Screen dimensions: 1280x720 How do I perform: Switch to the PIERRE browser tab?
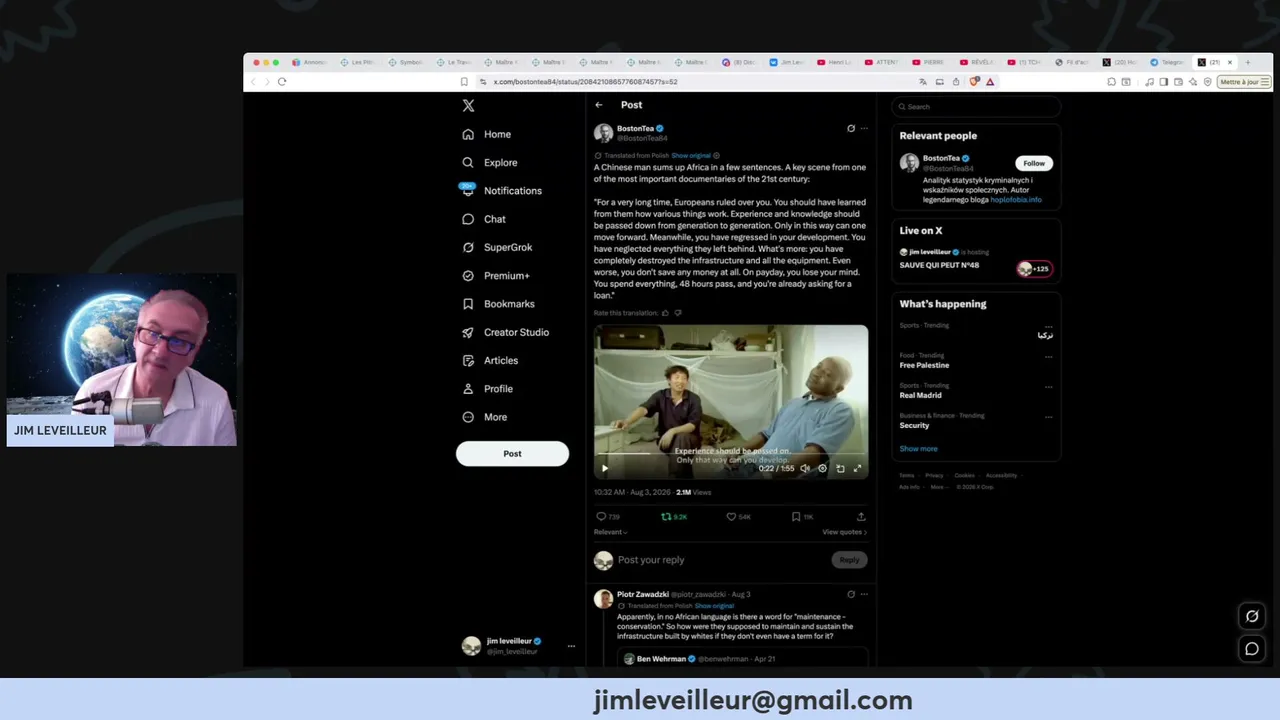pyautogui.click(x=929, y=62)
